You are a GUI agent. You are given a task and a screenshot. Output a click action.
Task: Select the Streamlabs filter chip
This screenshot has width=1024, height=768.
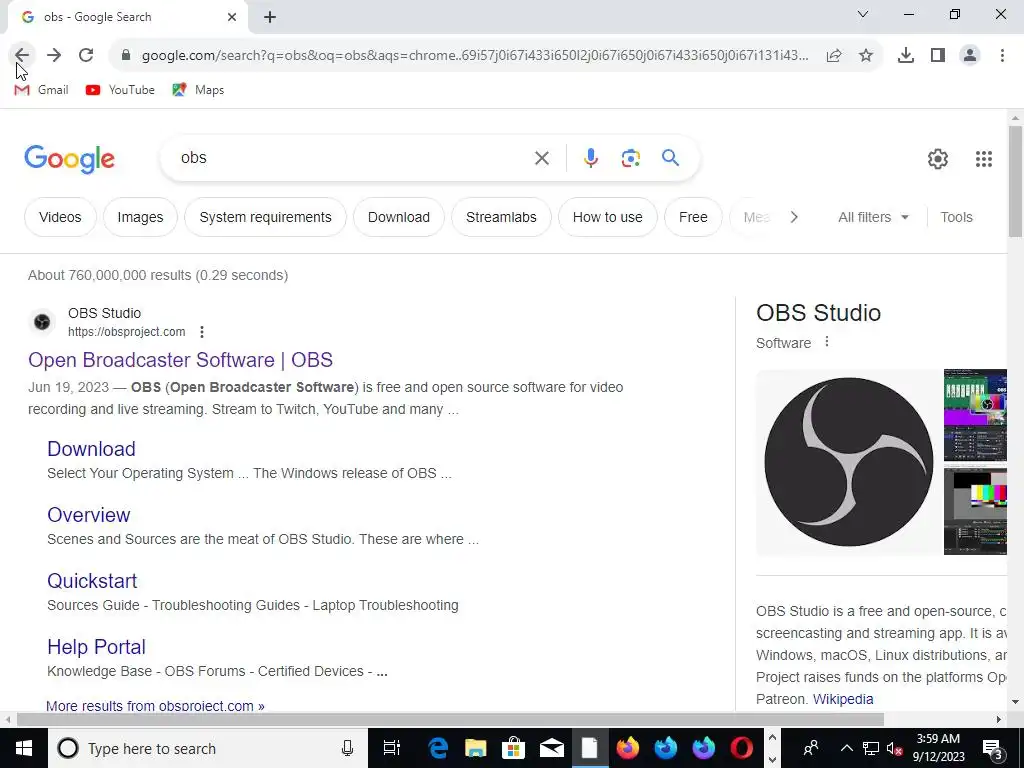click(502, 217)
